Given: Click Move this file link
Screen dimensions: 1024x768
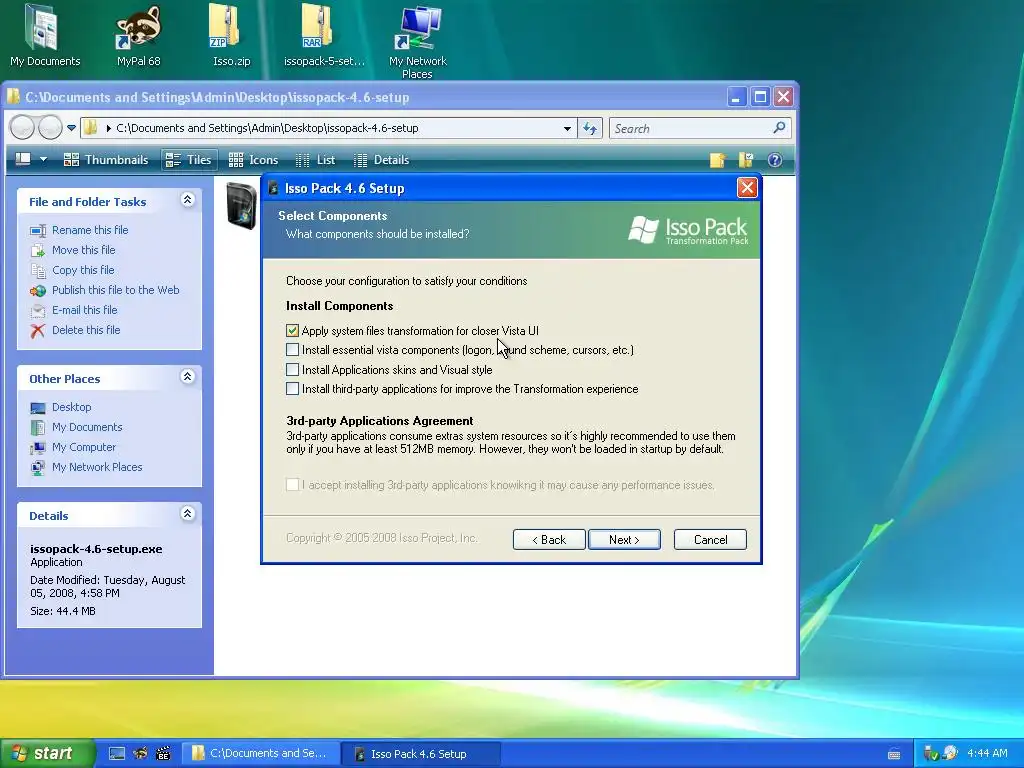Looking at the screenshot, I should coord(84,250).
